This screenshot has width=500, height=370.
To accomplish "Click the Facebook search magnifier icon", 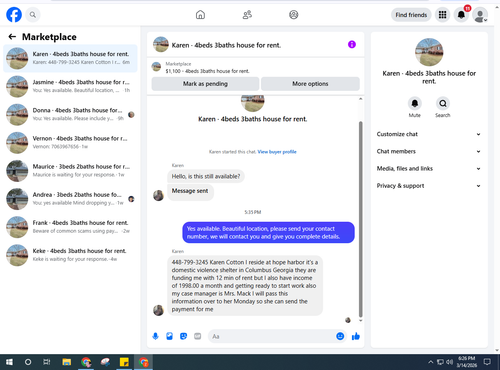I will (33, 15).
